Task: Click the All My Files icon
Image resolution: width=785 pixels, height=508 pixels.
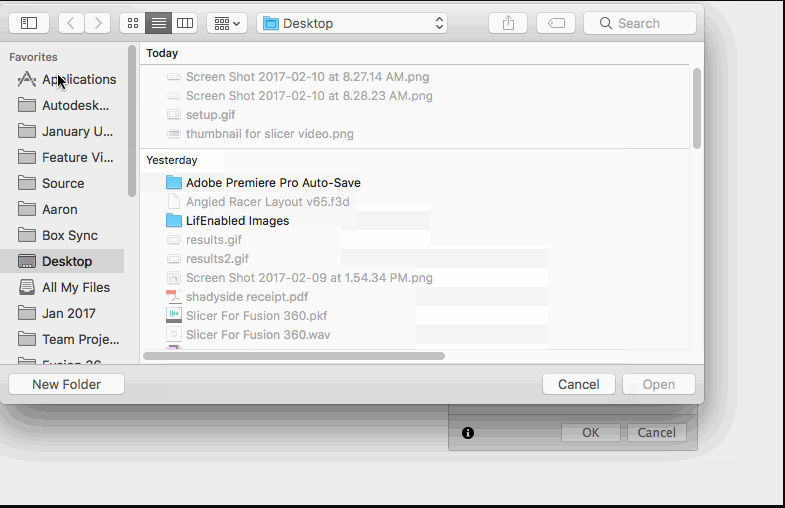Action: 27,287
